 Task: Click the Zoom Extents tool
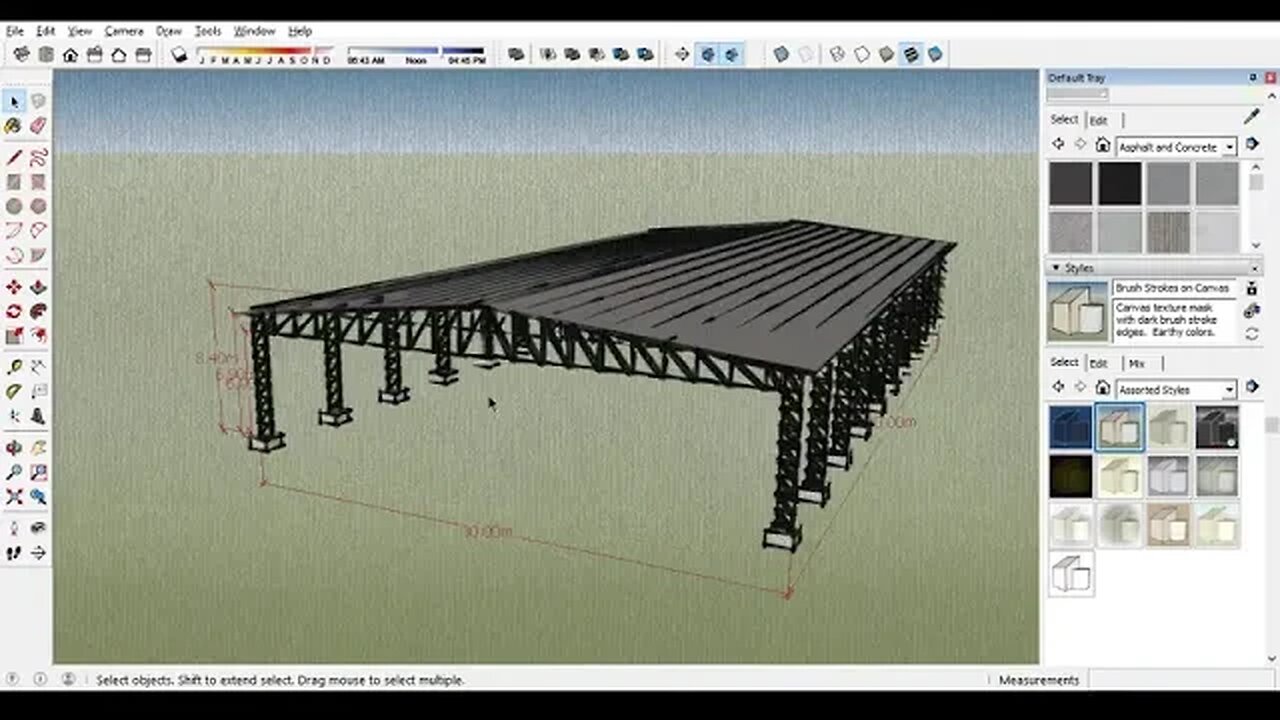[14, 496]
